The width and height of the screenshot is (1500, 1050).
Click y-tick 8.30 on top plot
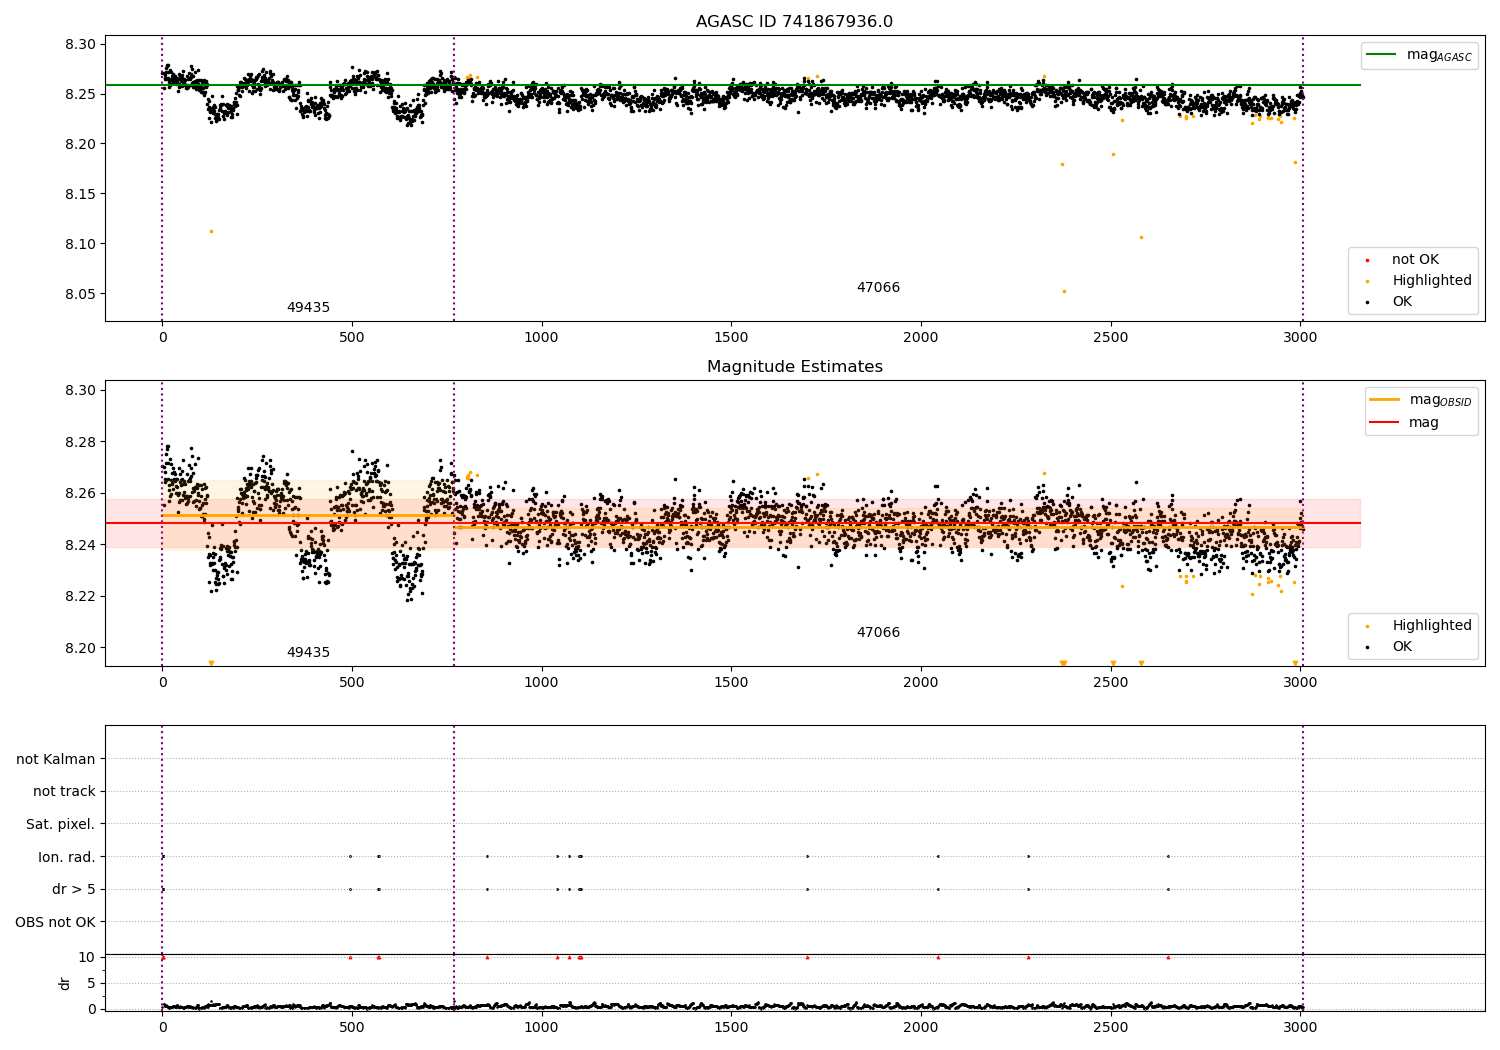81,44
